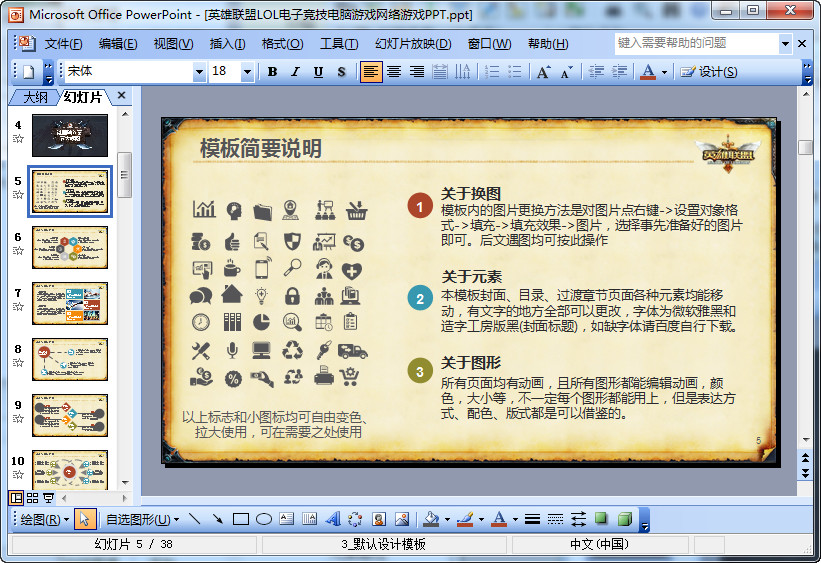Toggle bold formatting
Viewport: 821px width, 563px height.
(x=272, y=72)
